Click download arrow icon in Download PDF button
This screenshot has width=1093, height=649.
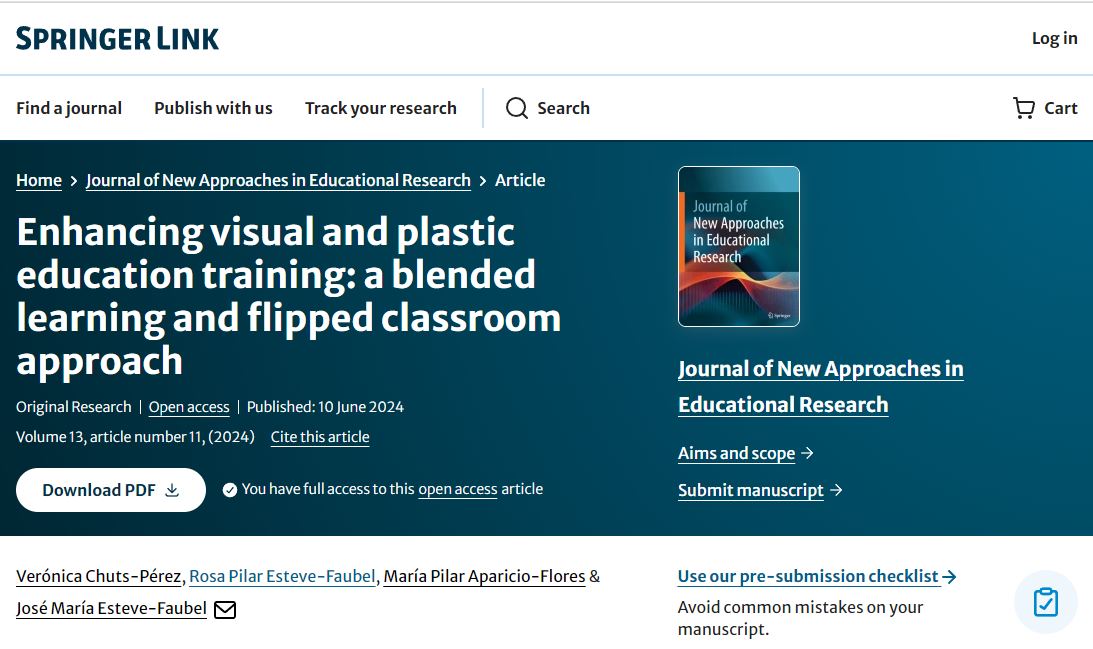(x=172, y=490)
